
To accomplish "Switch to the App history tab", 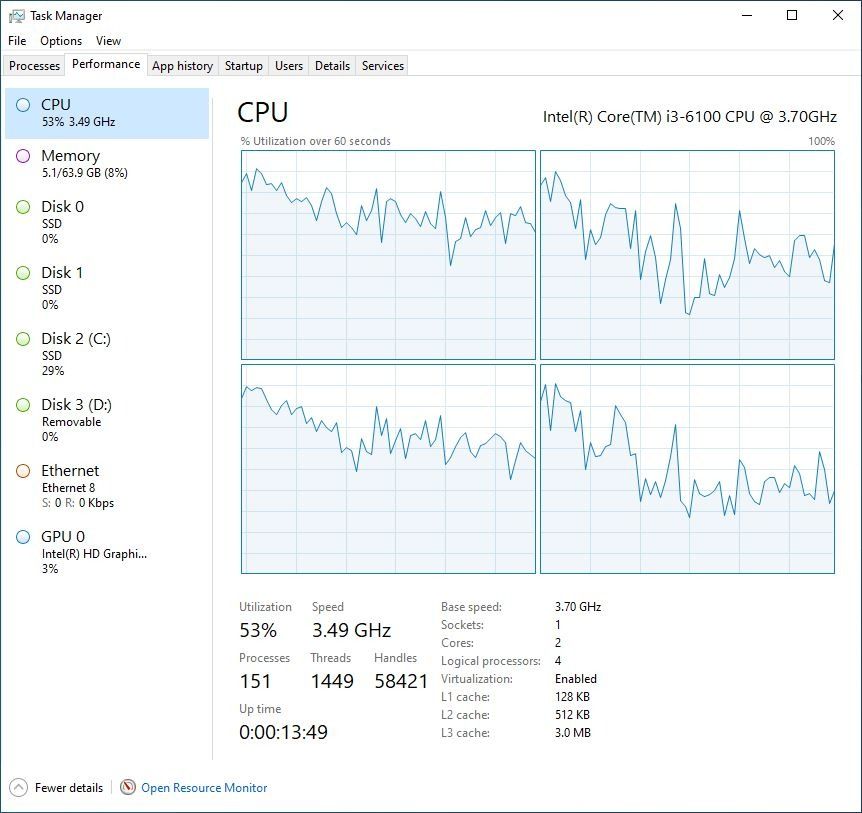I will pos(183,66).
